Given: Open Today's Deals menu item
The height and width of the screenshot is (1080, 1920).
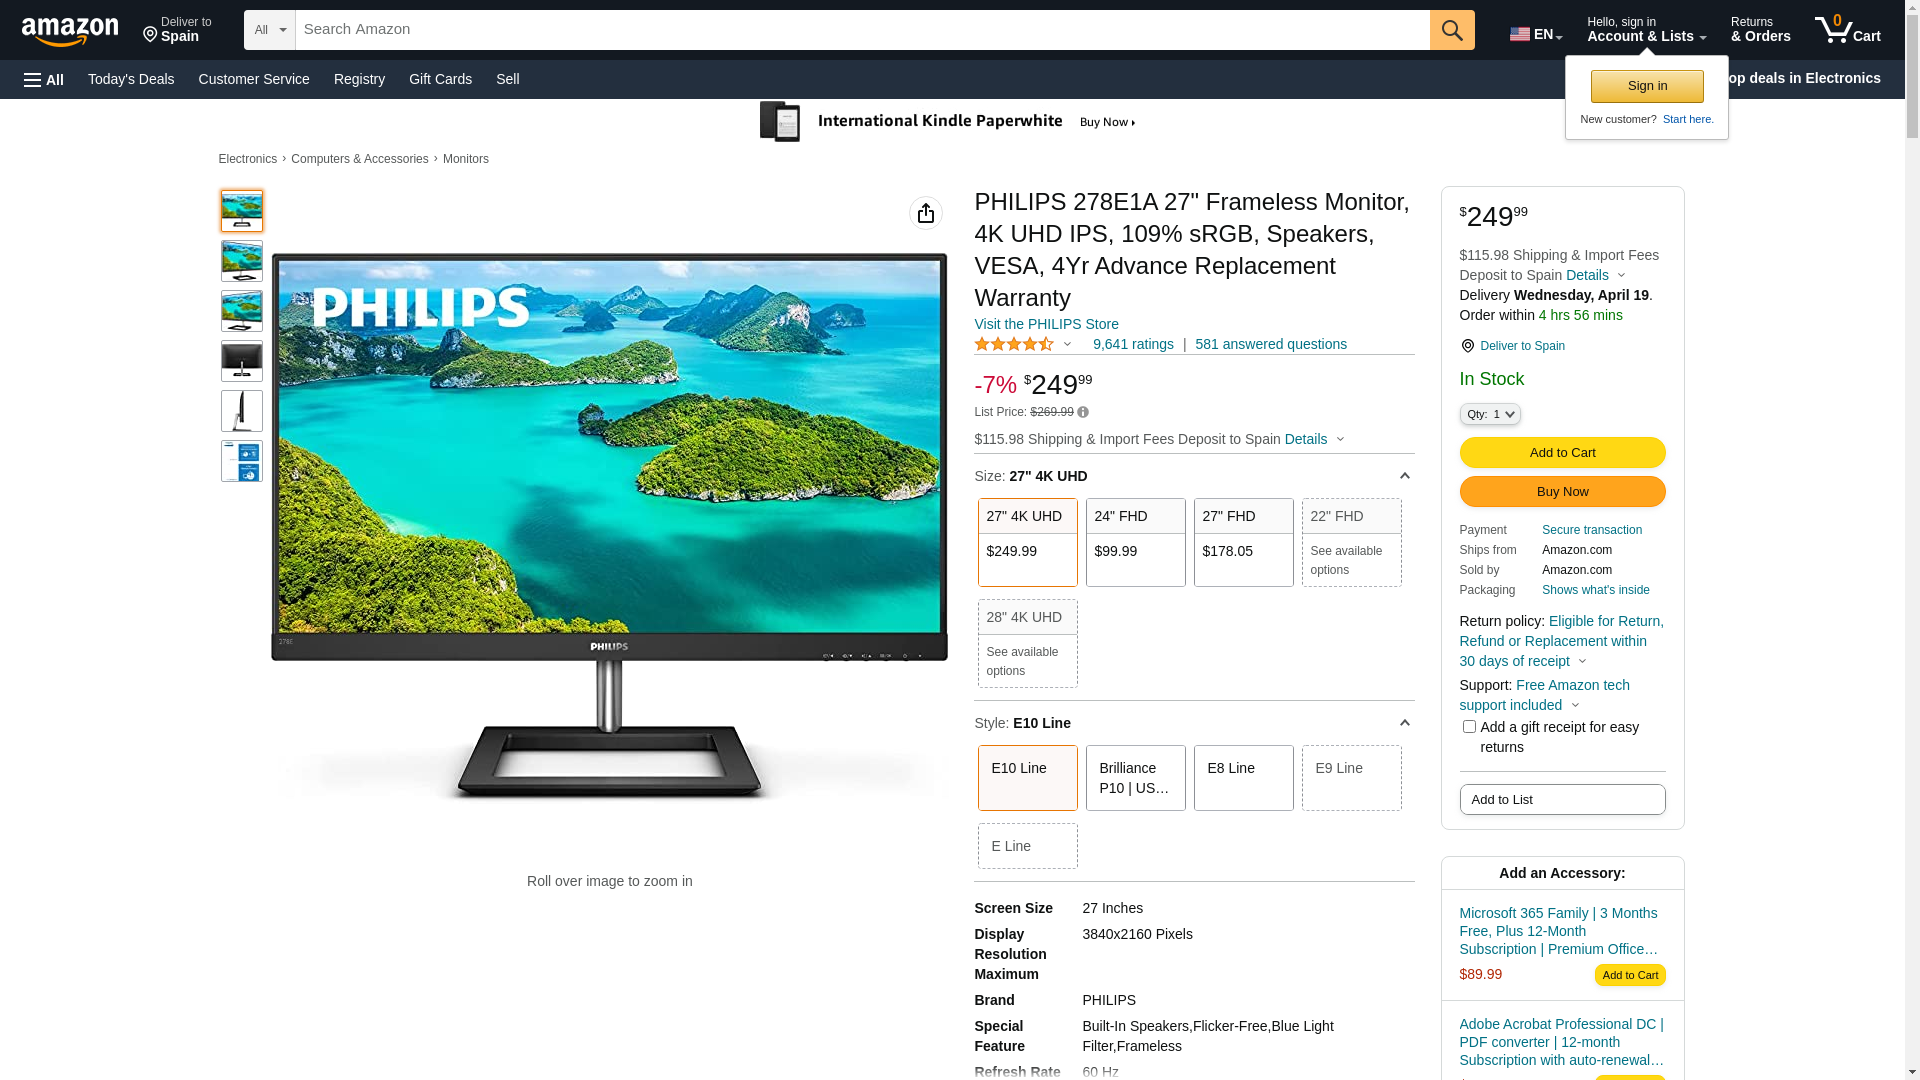Looking at the screenshot, I should [x=131, y=79].
